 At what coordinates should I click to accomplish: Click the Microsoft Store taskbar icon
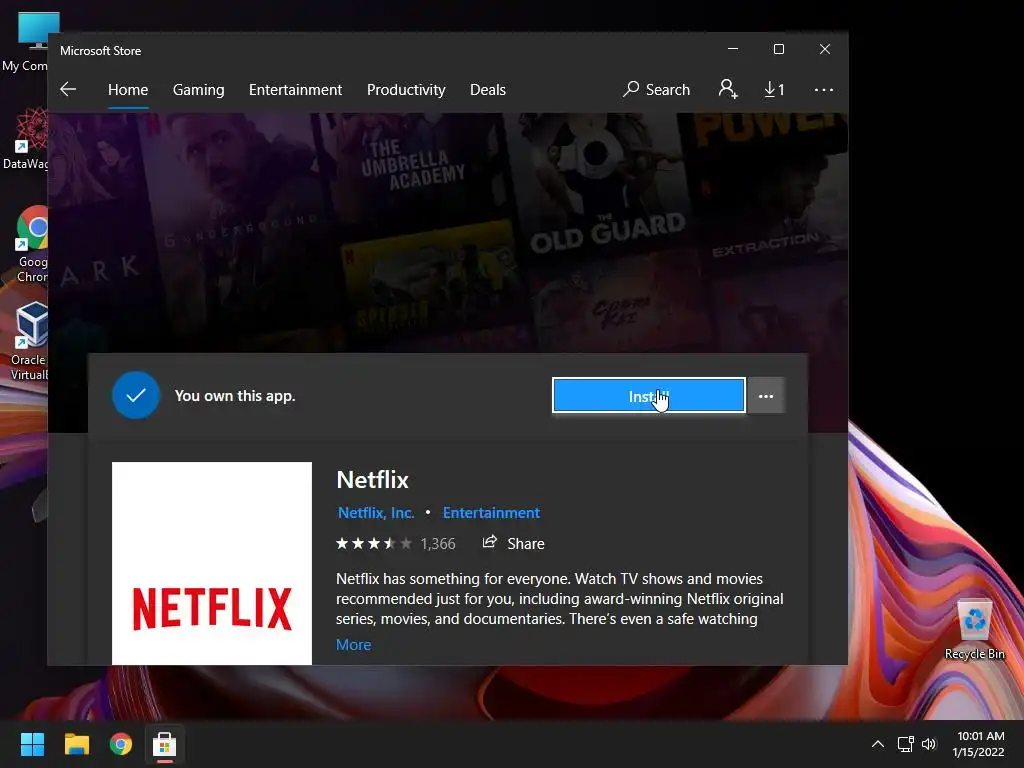click(x=165, y=744)
